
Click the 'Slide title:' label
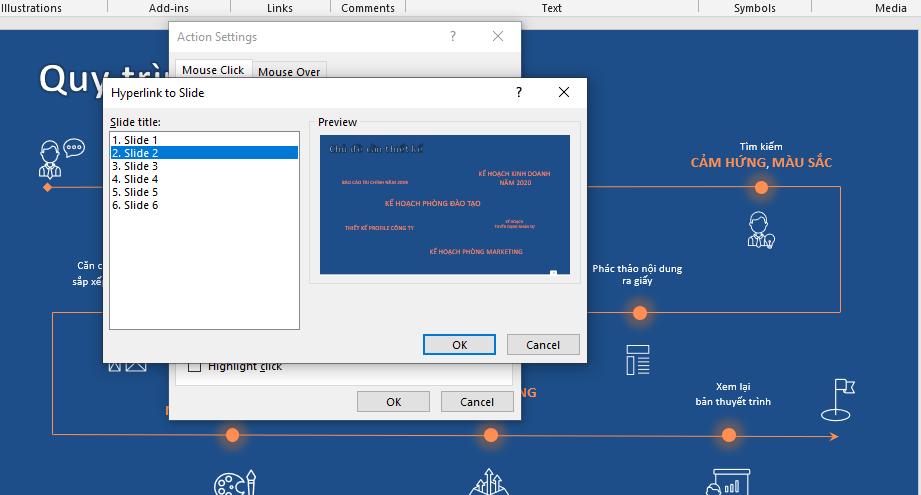[x=135, y=122]
